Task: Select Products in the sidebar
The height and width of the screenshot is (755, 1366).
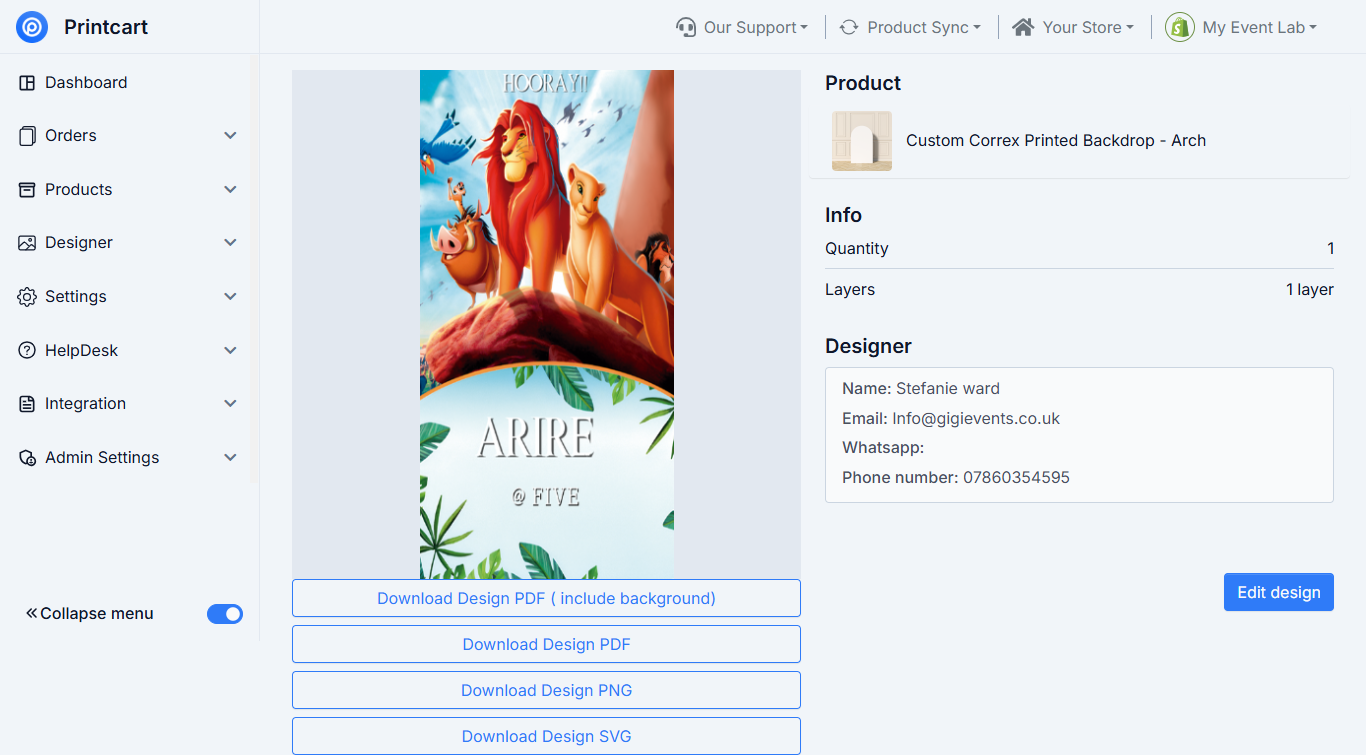Action: click(x=79, y=190)
